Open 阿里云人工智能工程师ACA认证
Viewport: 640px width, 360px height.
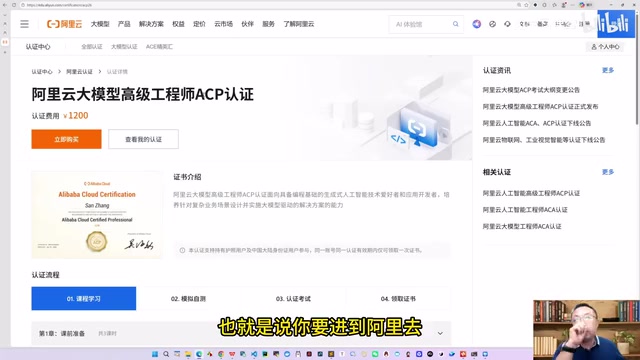[x=525, y=210]
